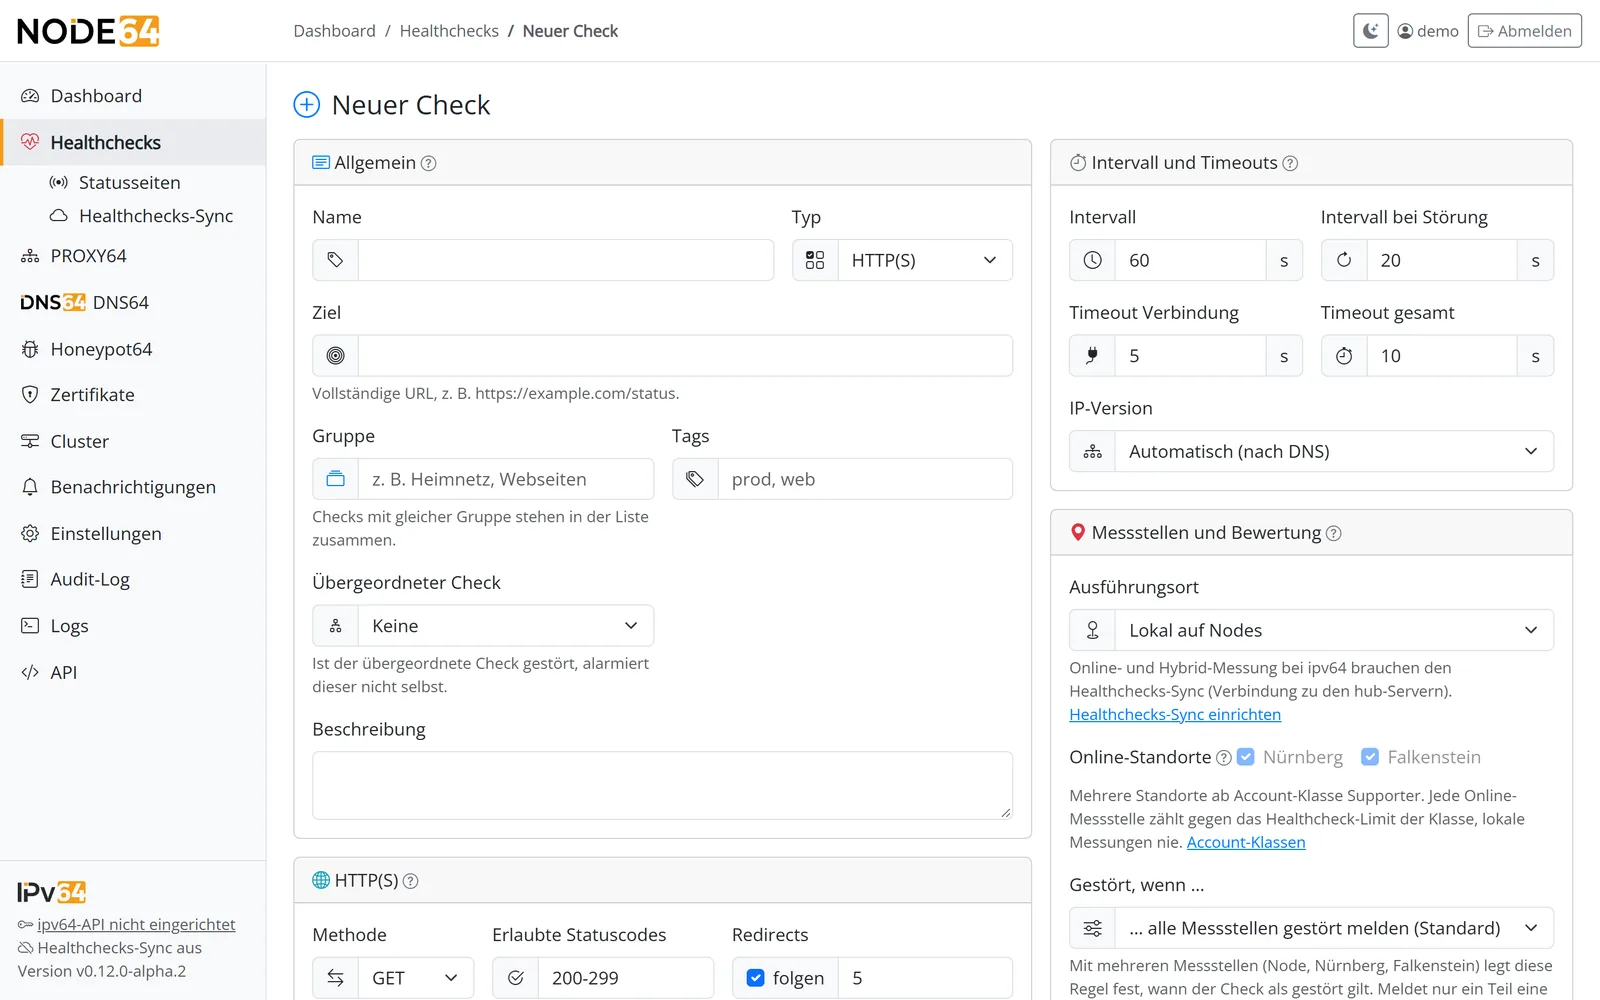Open Zertifikate in the sidebar
This screenshot has width=1600, height=1000.
(133, 395)
